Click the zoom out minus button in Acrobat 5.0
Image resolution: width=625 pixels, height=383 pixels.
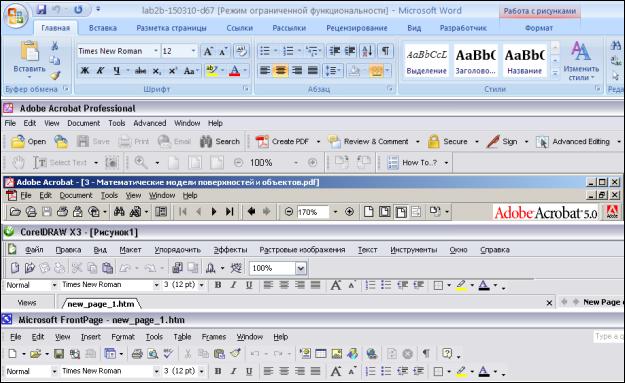click(289, 212)
